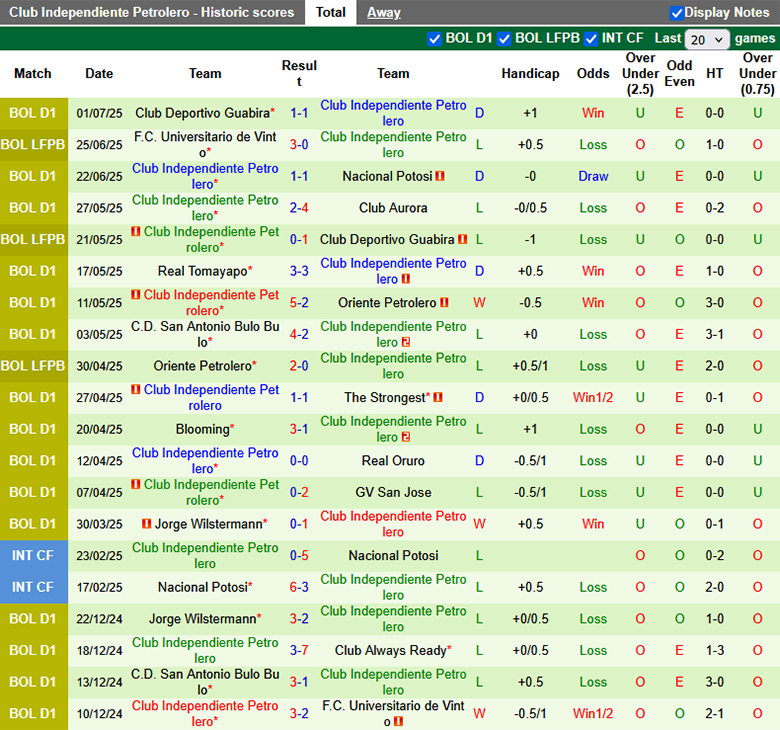Open C.D. San Antonio Bulo Bulo on 03/05/25
This screenshot has height=730, width=780.
pos(205,334)
